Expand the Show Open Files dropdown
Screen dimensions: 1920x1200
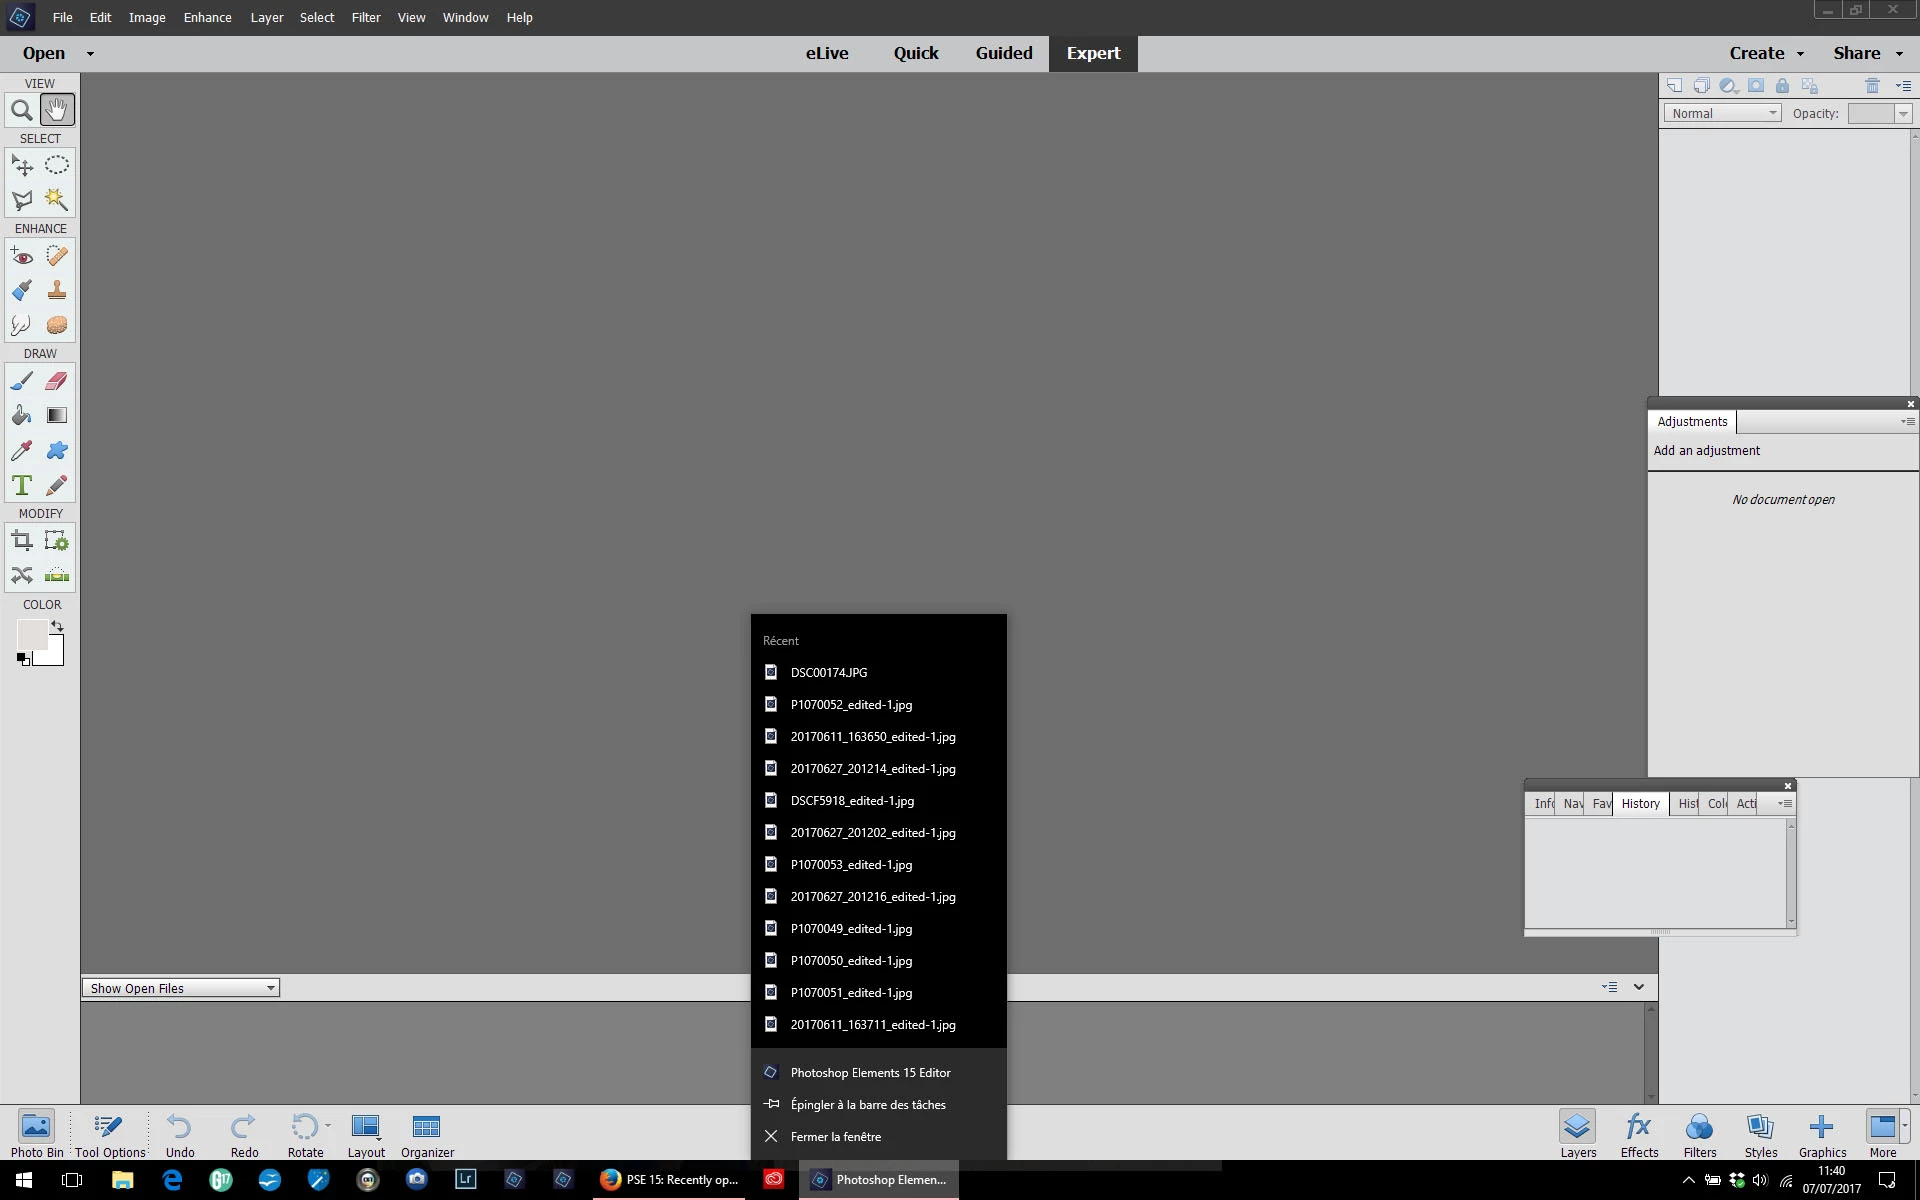pyautogui.click(x=180, y=988)
